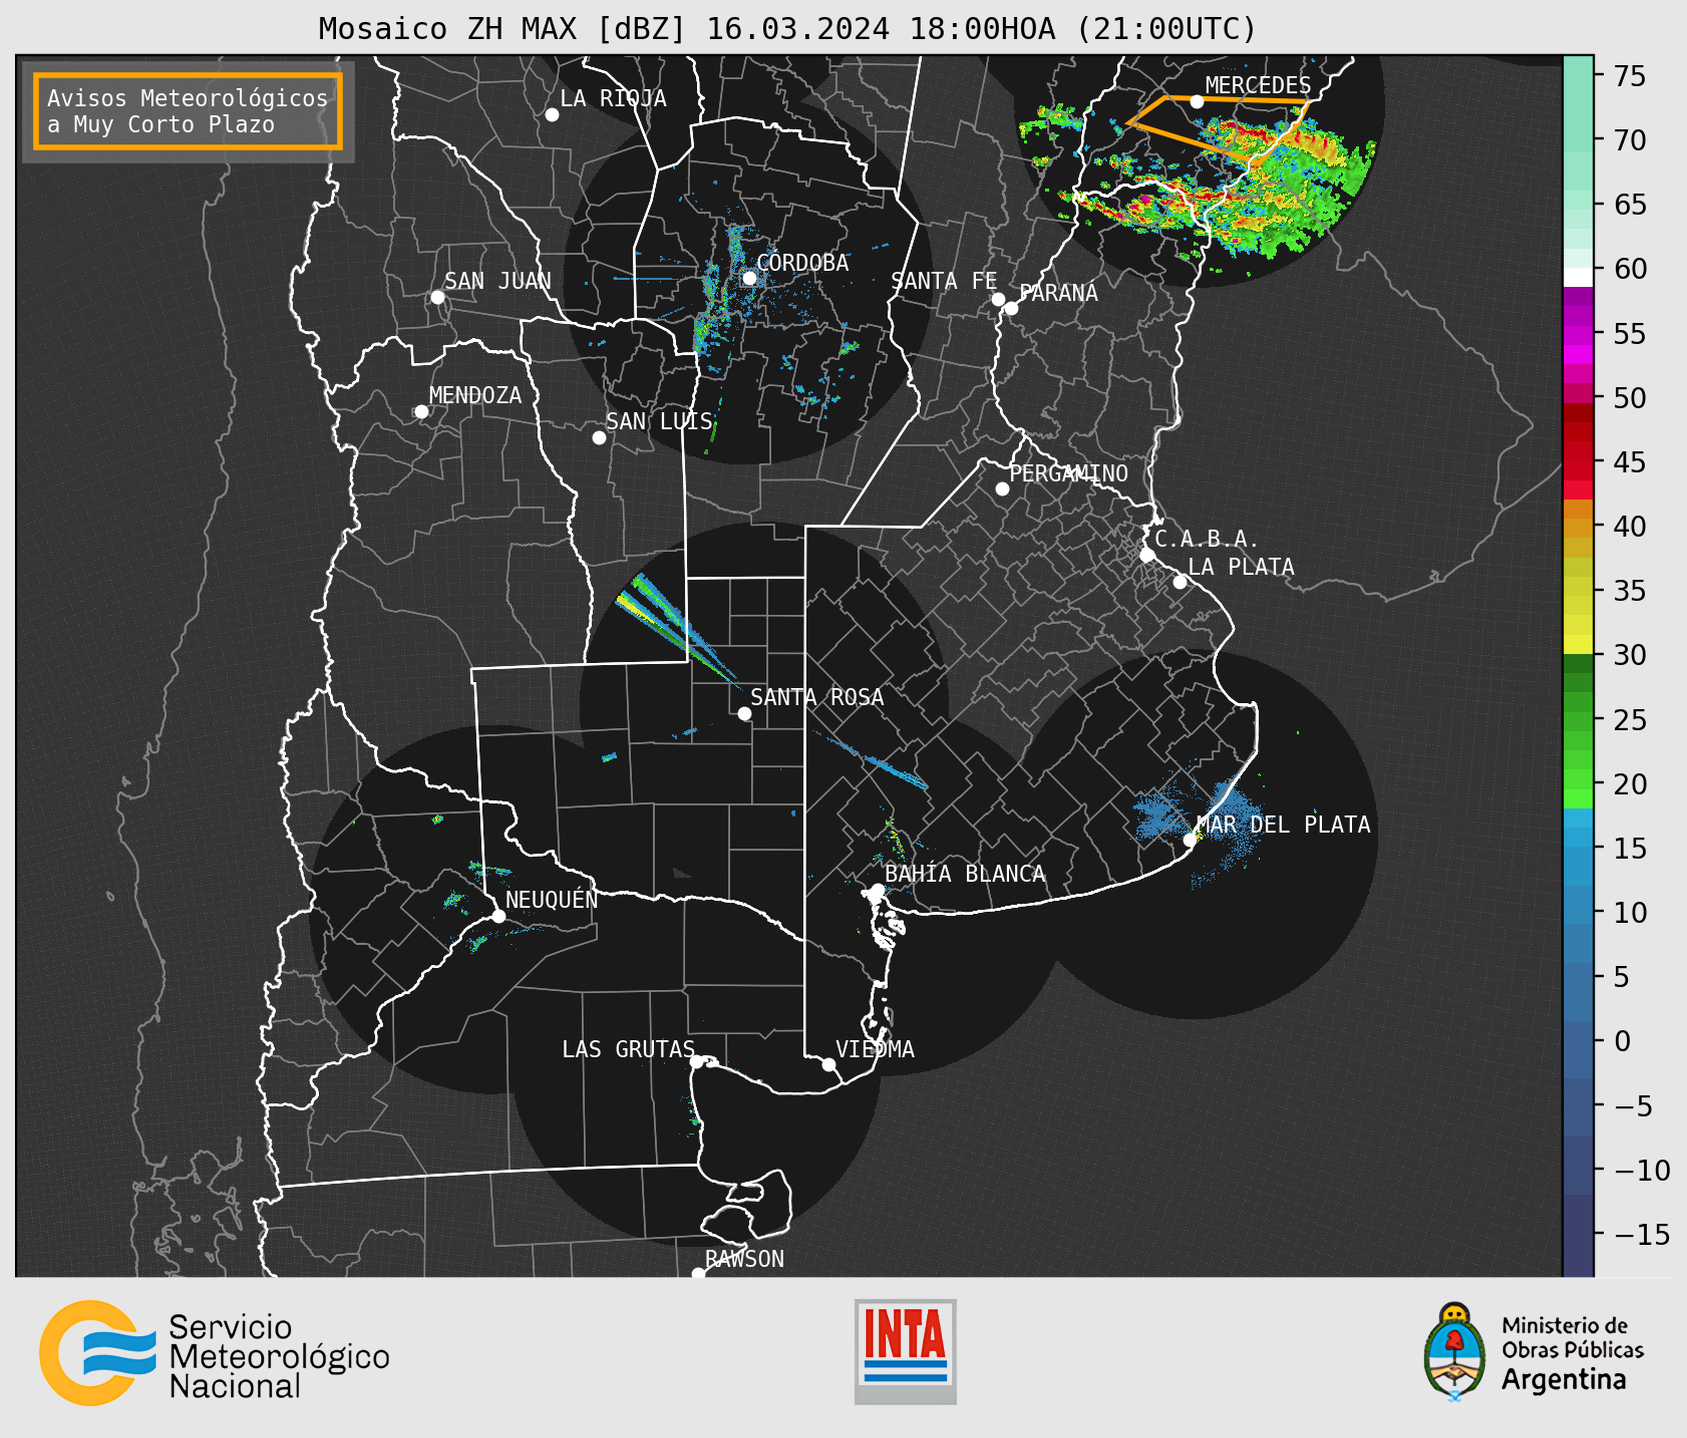Image resolution: width=1687 pixels, height=1438 pixels.
Task: Click the San Luis city marker dot
Action: pyautogui.click(x=599, y=438)
